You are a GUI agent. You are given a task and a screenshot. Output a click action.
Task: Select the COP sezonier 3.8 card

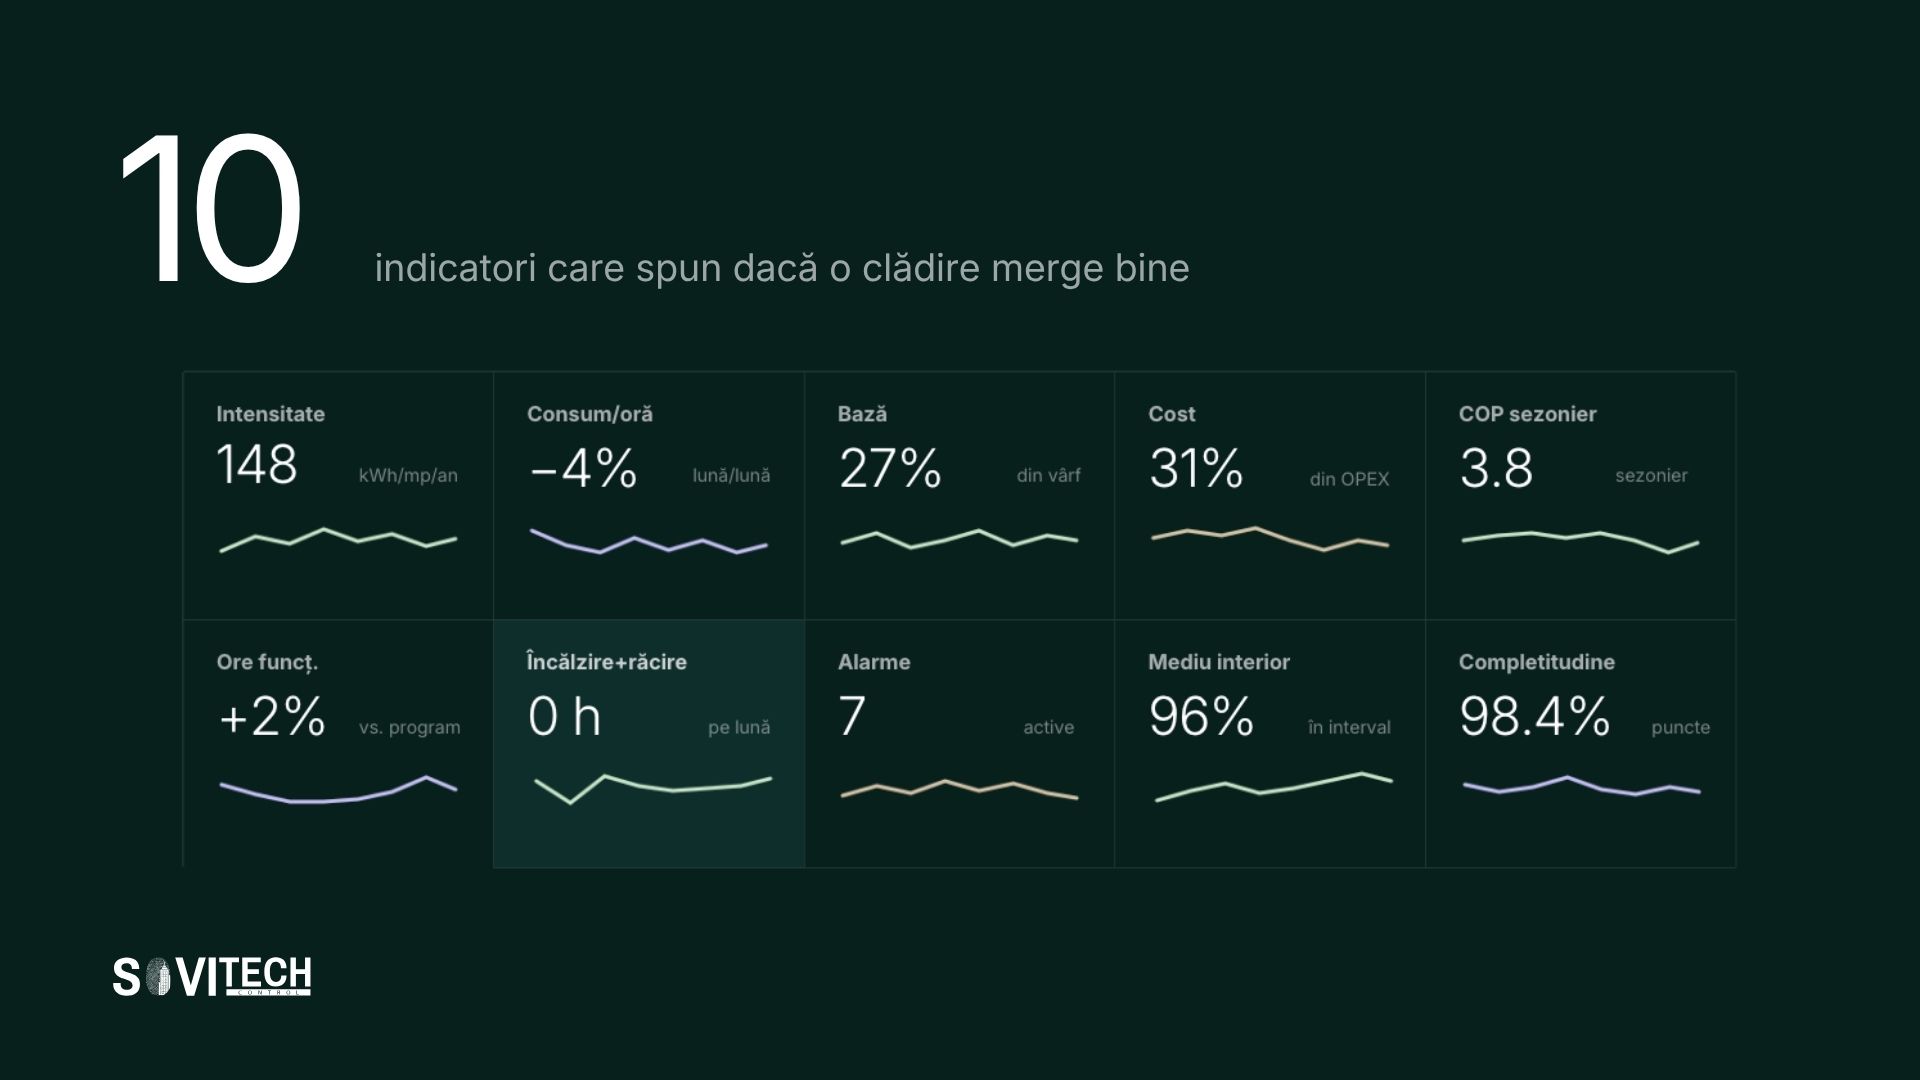click(1581, 496)
